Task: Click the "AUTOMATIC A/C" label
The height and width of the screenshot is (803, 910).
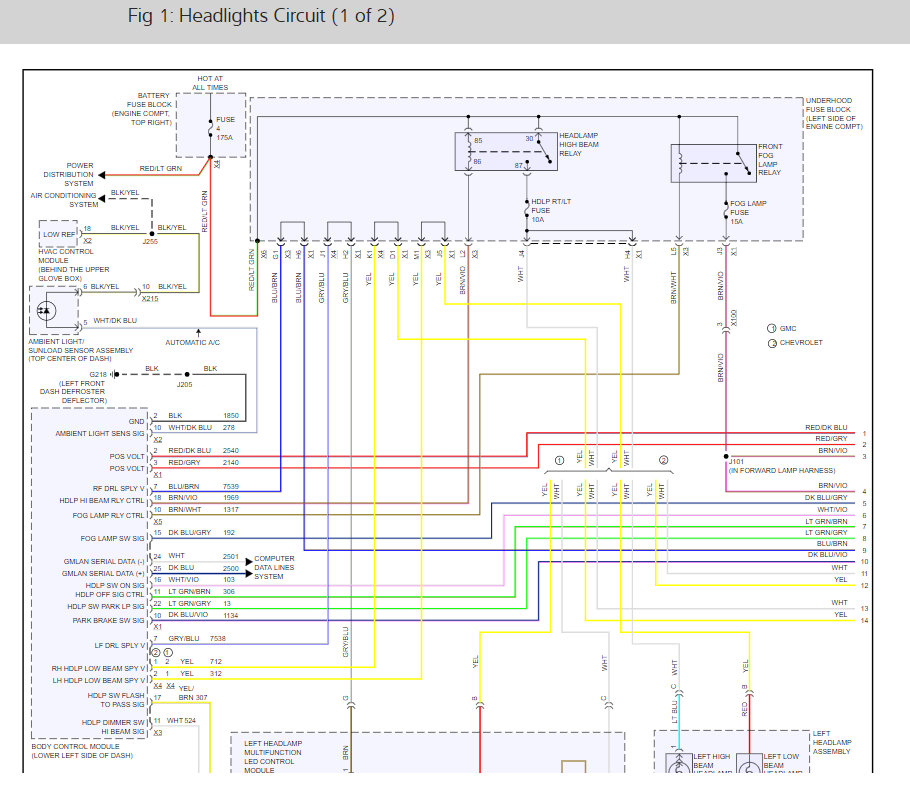Action: pyautogui.click(x=192, y=342)
